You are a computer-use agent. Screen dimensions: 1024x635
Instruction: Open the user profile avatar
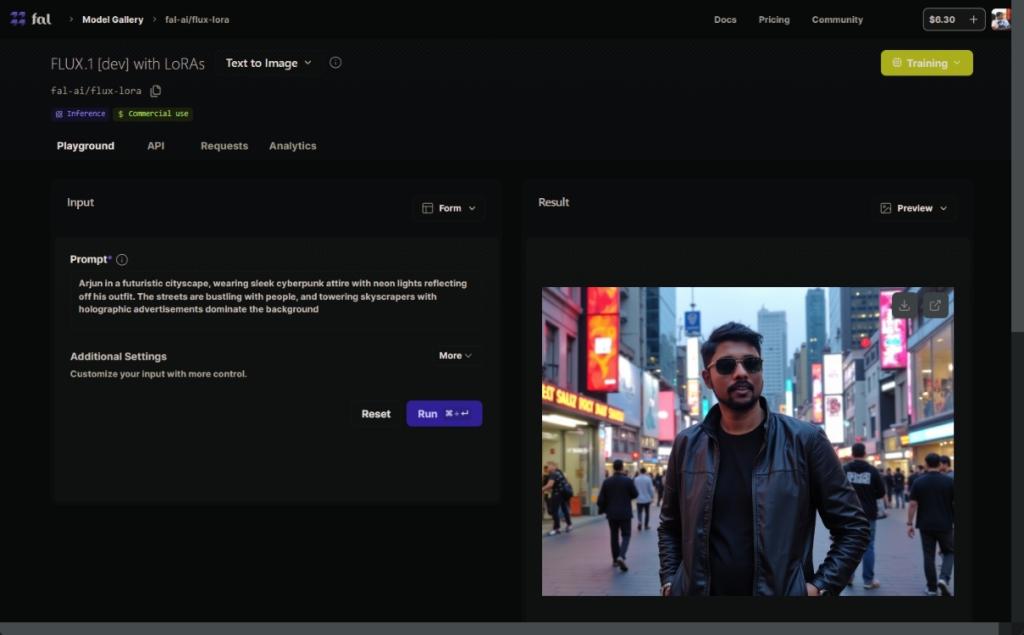1000,19
